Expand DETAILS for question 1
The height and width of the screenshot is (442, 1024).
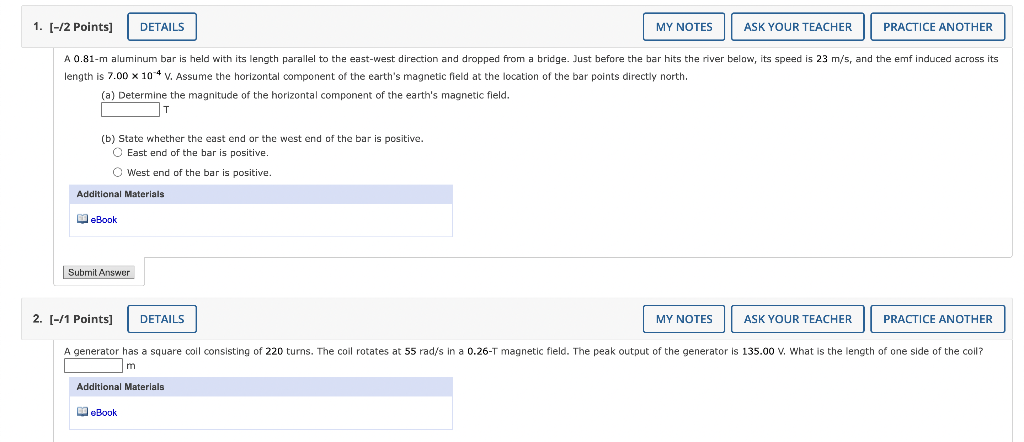tap(162, 27)
